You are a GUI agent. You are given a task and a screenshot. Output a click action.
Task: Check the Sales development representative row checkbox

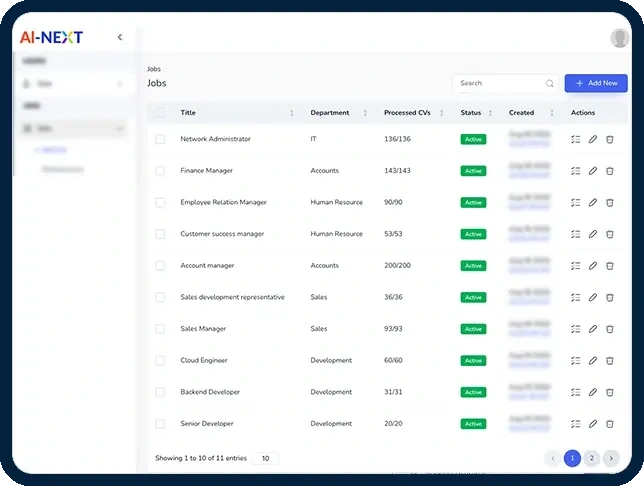(x=160, y=297)
